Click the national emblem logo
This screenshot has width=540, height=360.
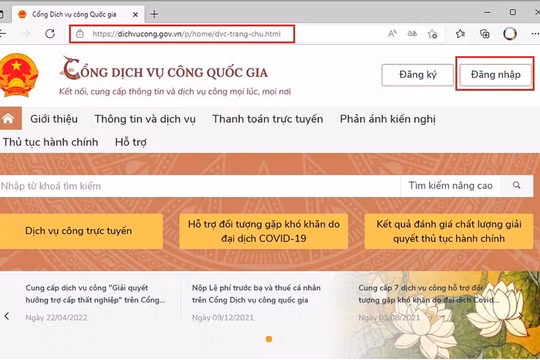(x=18, y=75)
